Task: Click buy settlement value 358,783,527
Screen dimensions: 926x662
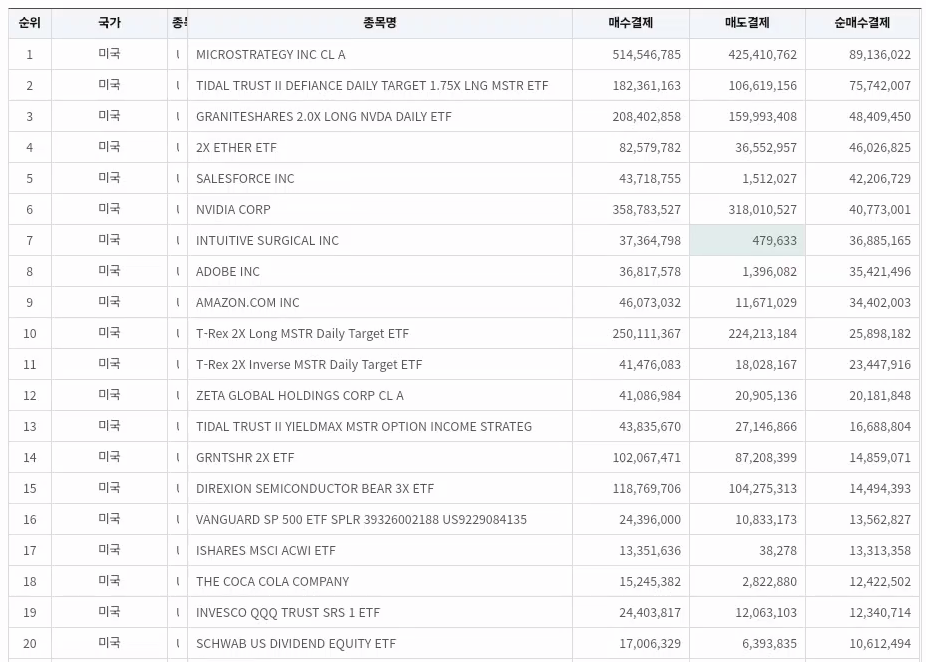Action: click(646, 210)
